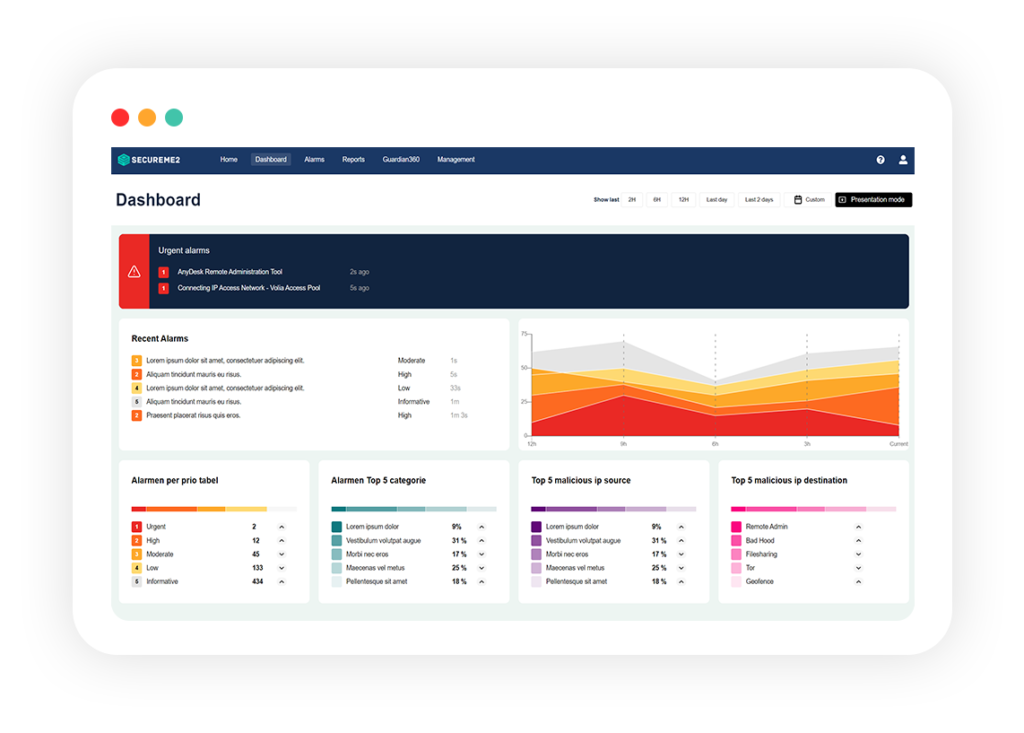Select the Fileshaing destination label
This screenshot has height=733, width=1024.
761,554
